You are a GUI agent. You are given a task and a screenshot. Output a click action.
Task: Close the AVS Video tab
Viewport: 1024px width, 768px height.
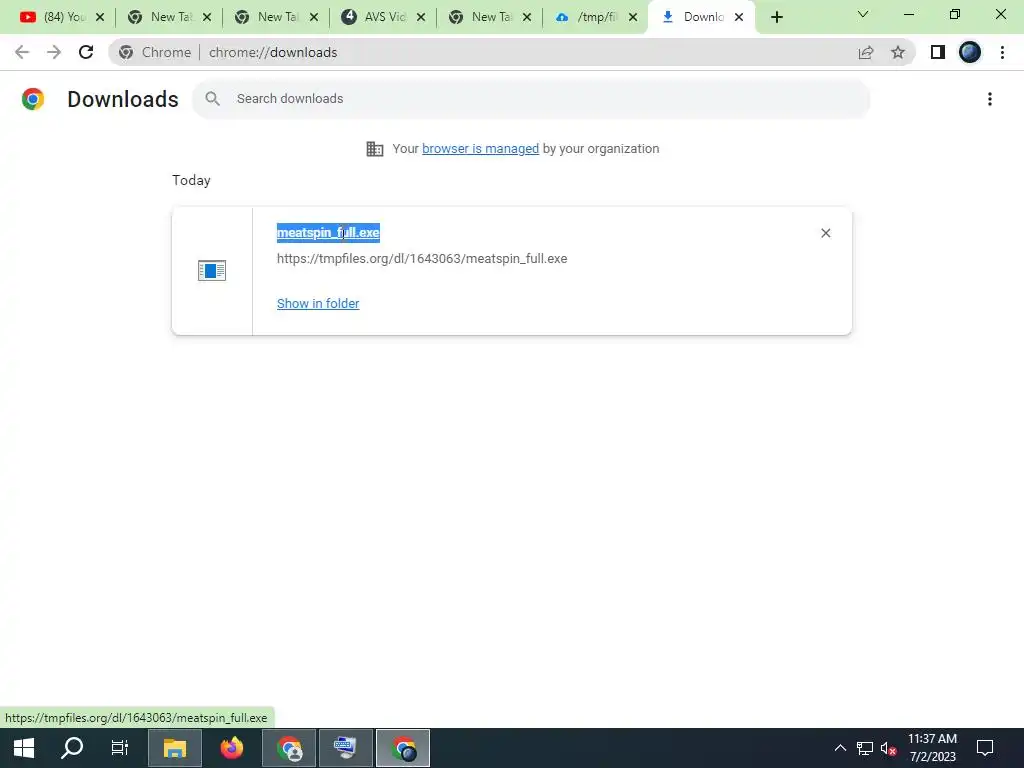421,18
